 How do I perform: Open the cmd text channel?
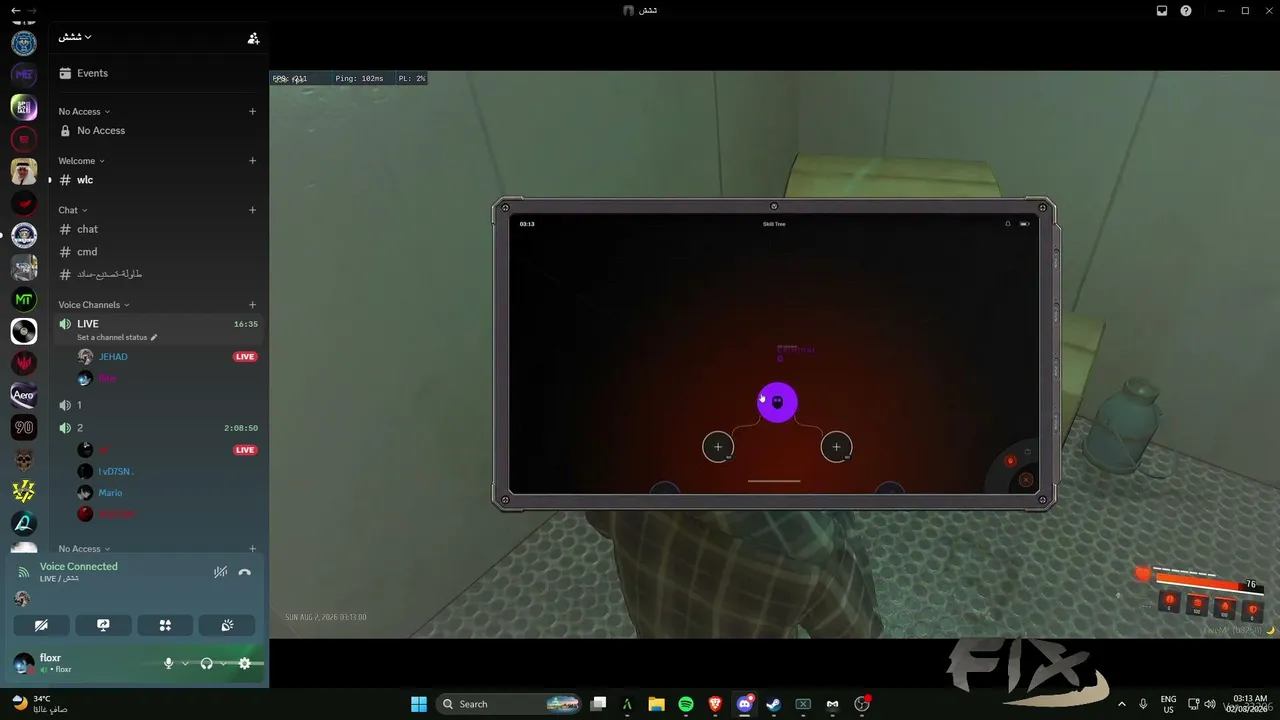pyautogui.click(x=158, y=252)
